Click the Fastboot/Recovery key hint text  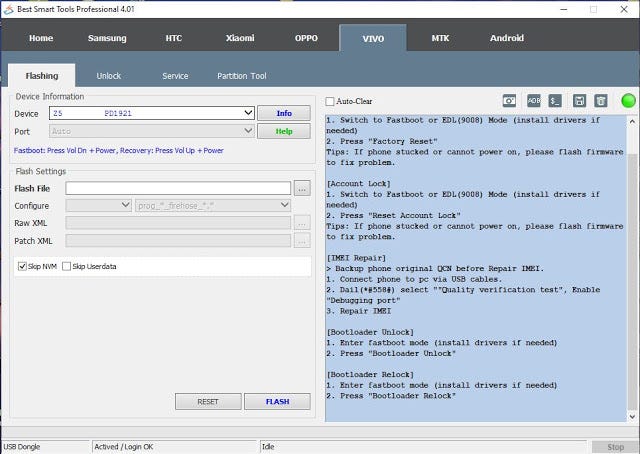[x=118, y=151]
